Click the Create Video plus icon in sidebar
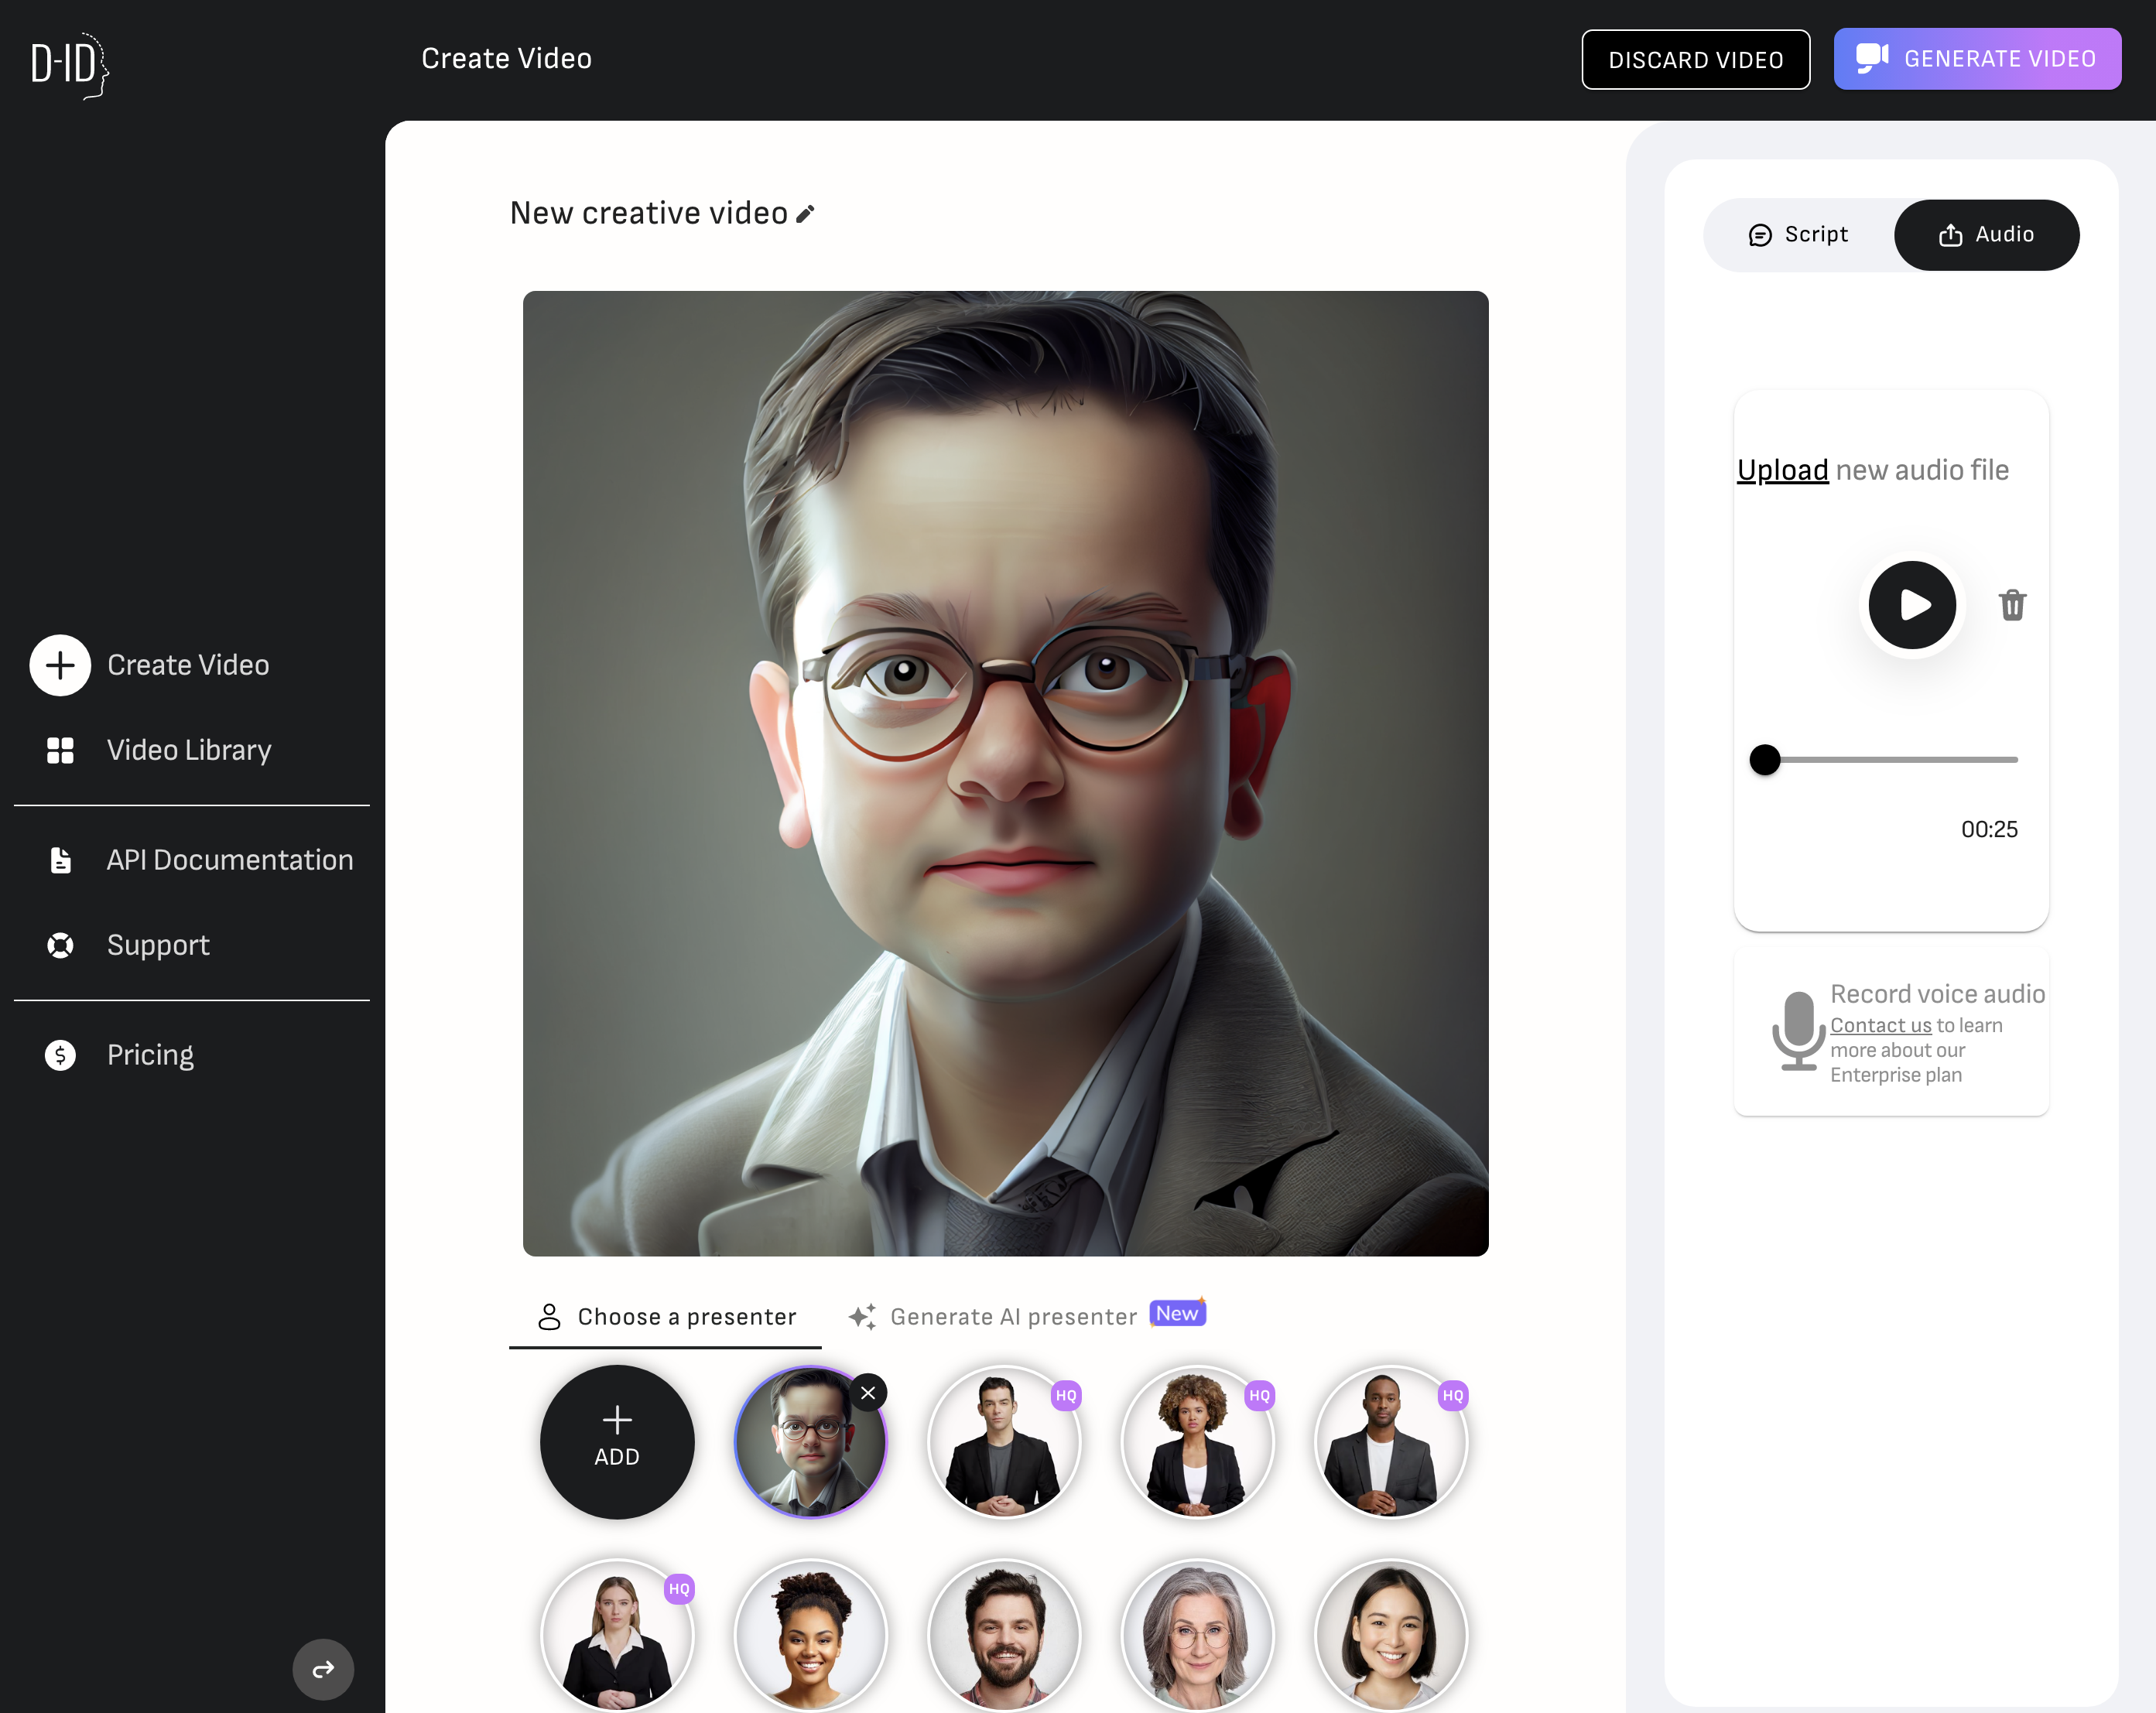2156x1713 pixels. [60, 665]
